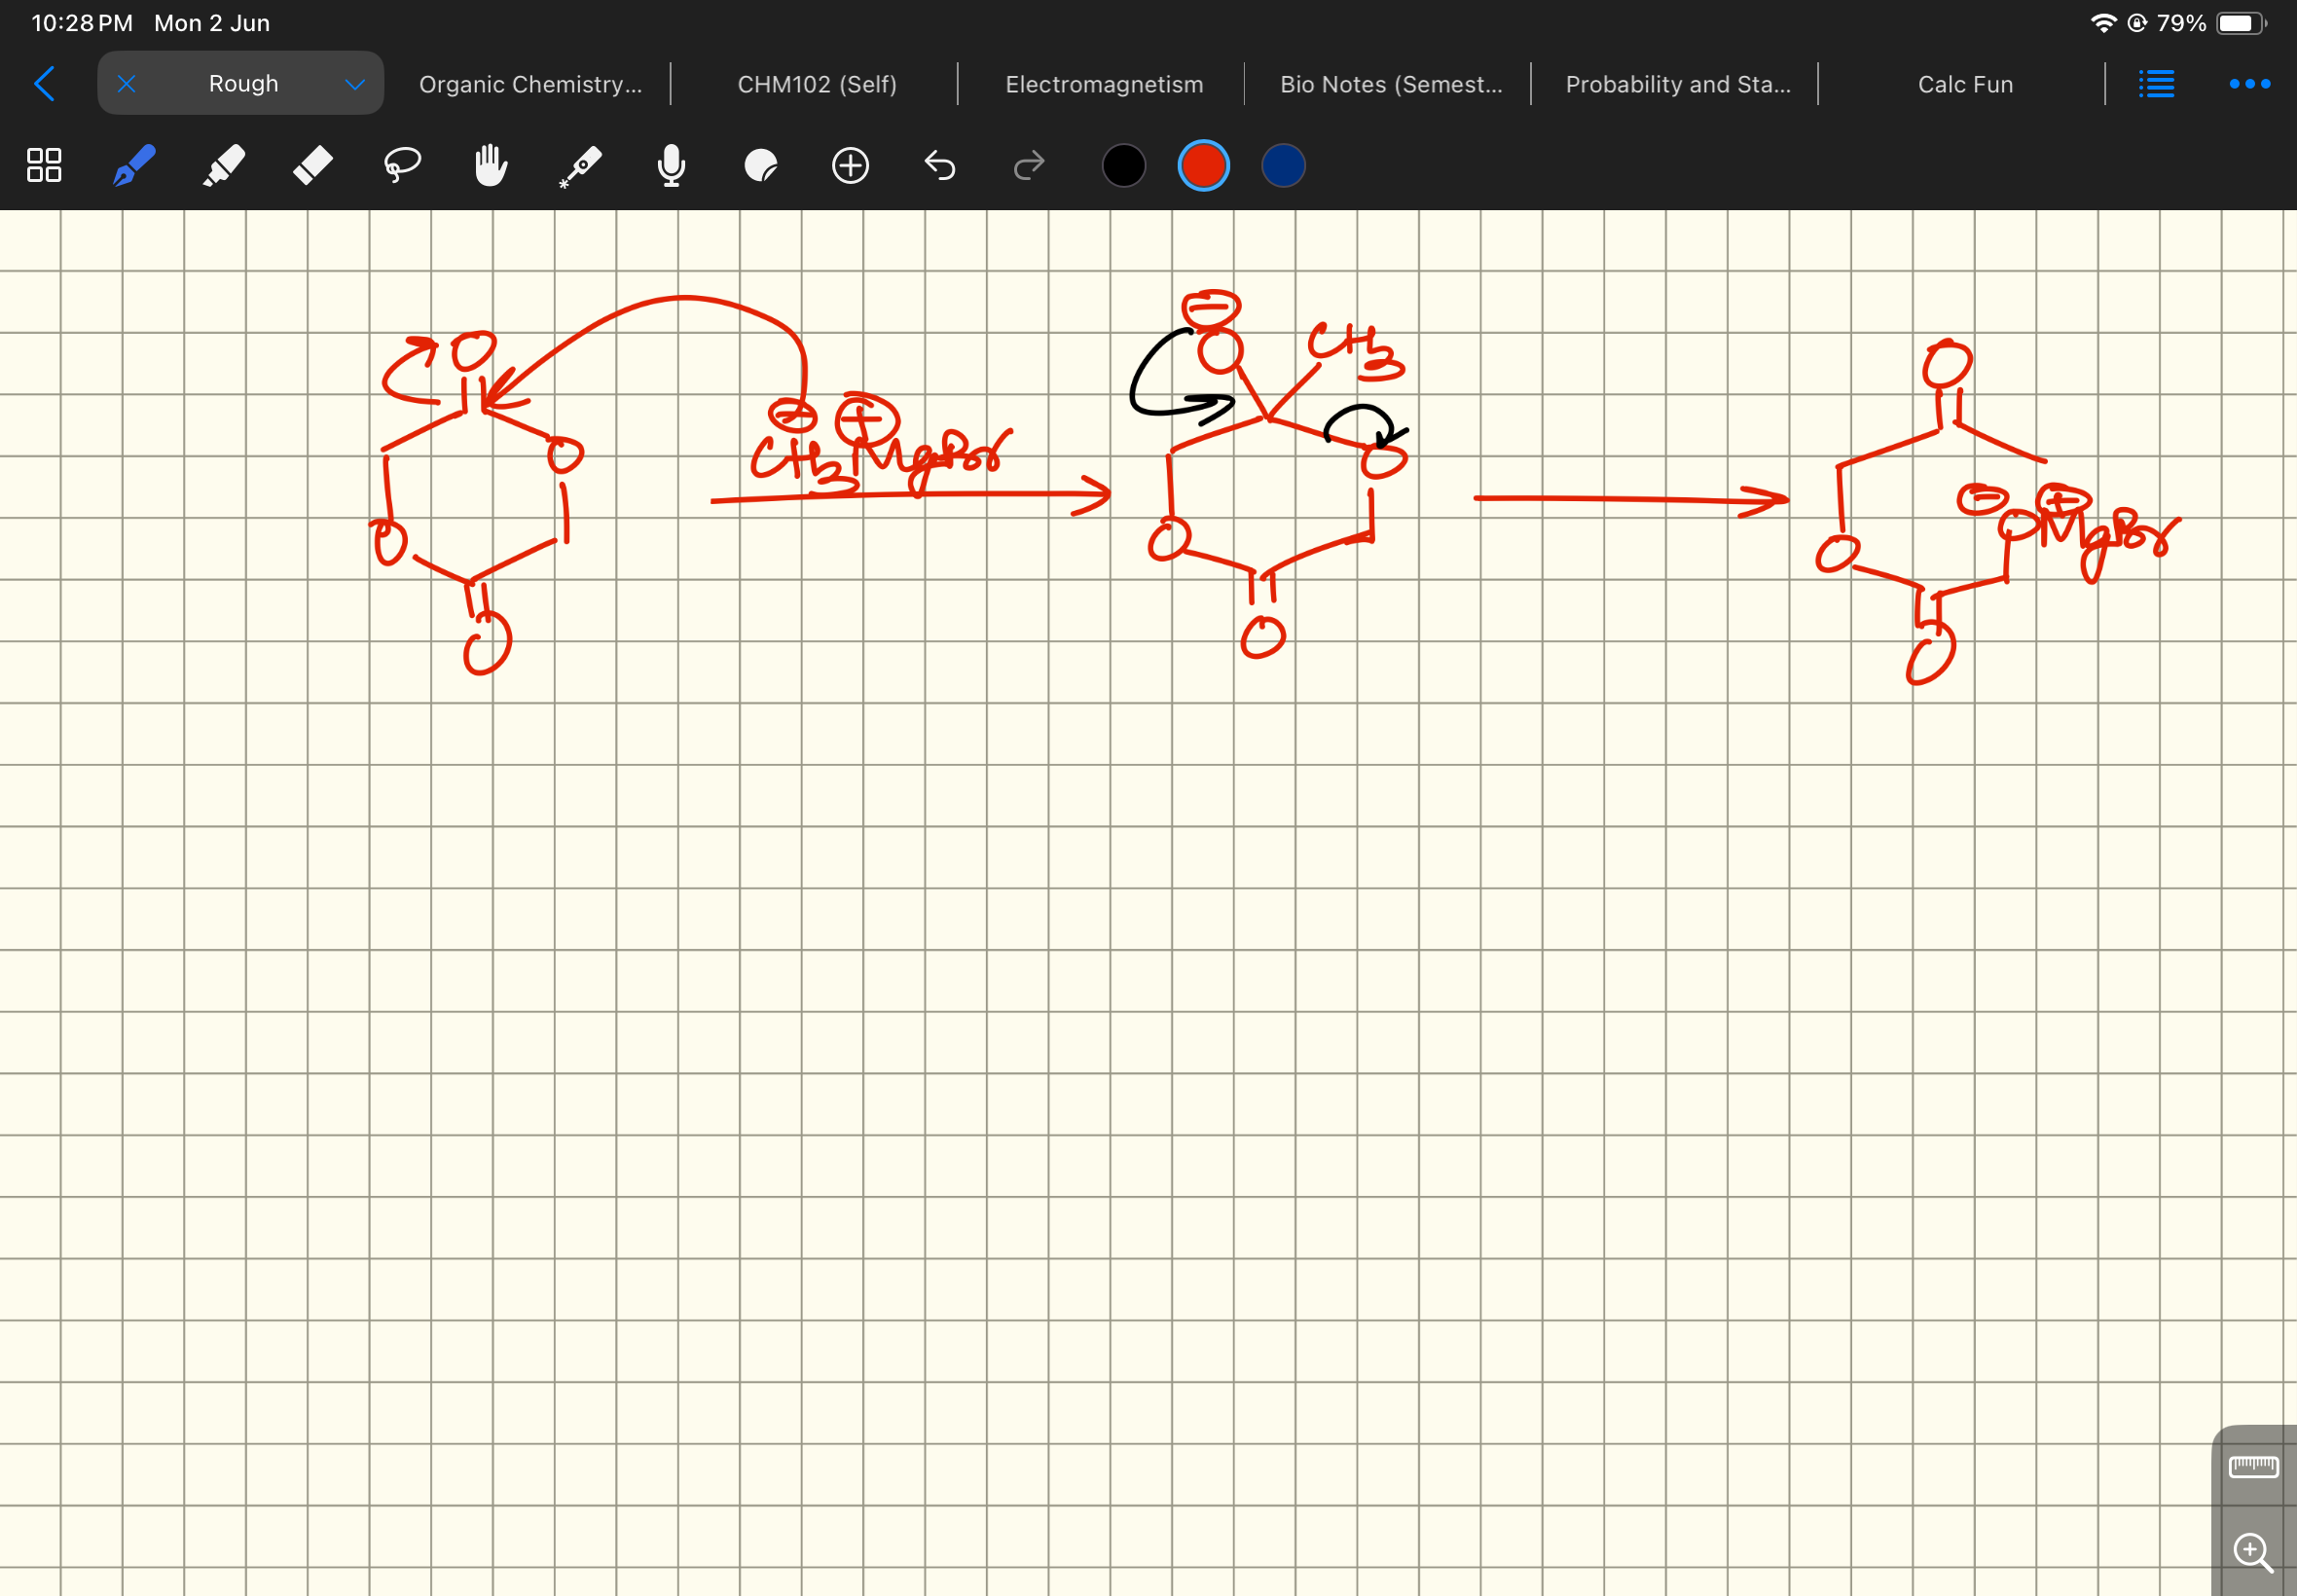The image size is (2297, 1596).
Task: Open the zoom magnifier window
Action: click(x=2253, y=1552)
